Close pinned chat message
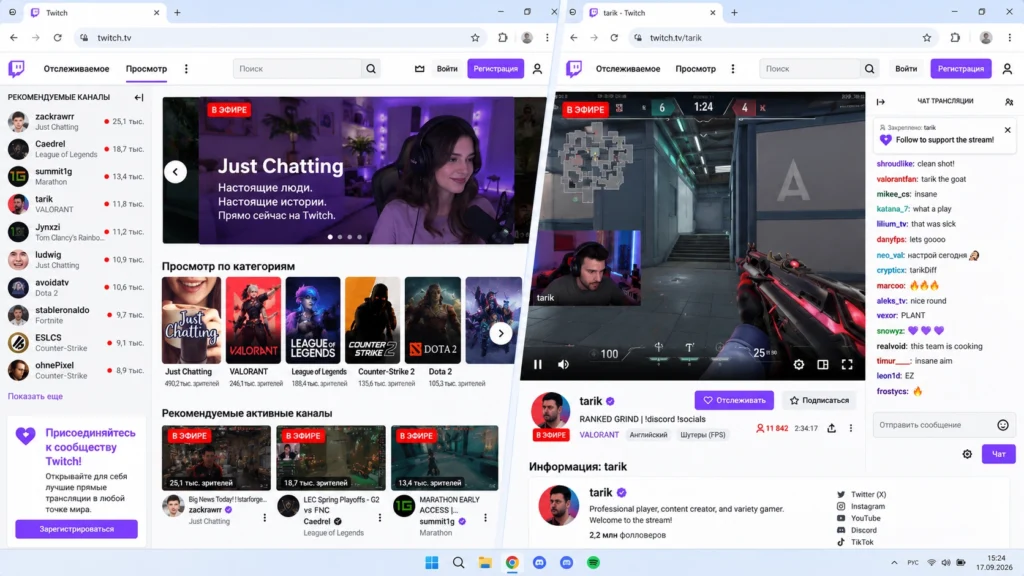Viewport: 1024px width, 576px height. (x=1008, y=130)
